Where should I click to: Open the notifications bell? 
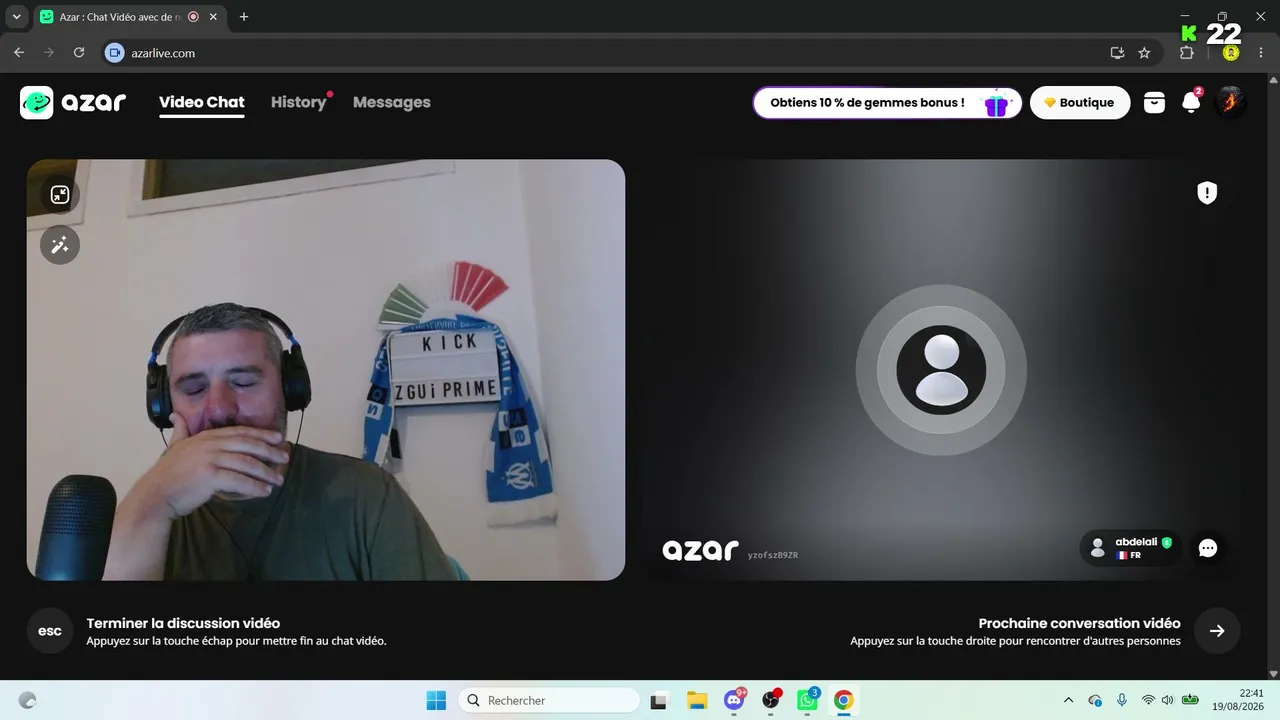coord(1191,102)
